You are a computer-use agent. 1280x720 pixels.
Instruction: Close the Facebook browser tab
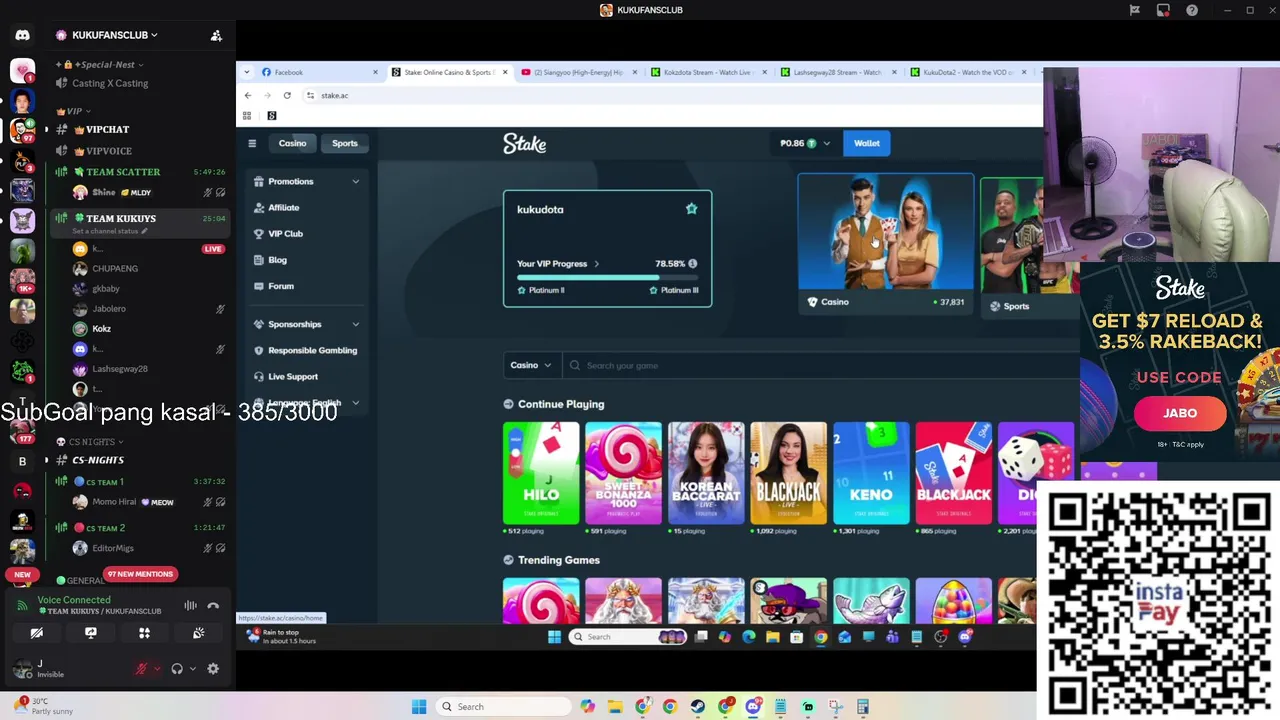[x=376, y=72]
